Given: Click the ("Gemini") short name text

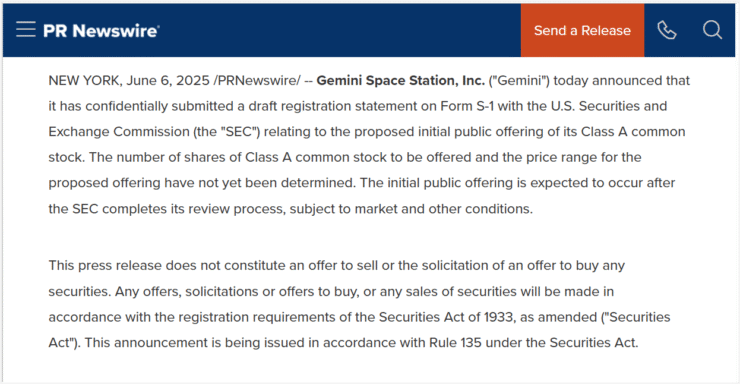Looking at the screenshot, I should (519, 81).
